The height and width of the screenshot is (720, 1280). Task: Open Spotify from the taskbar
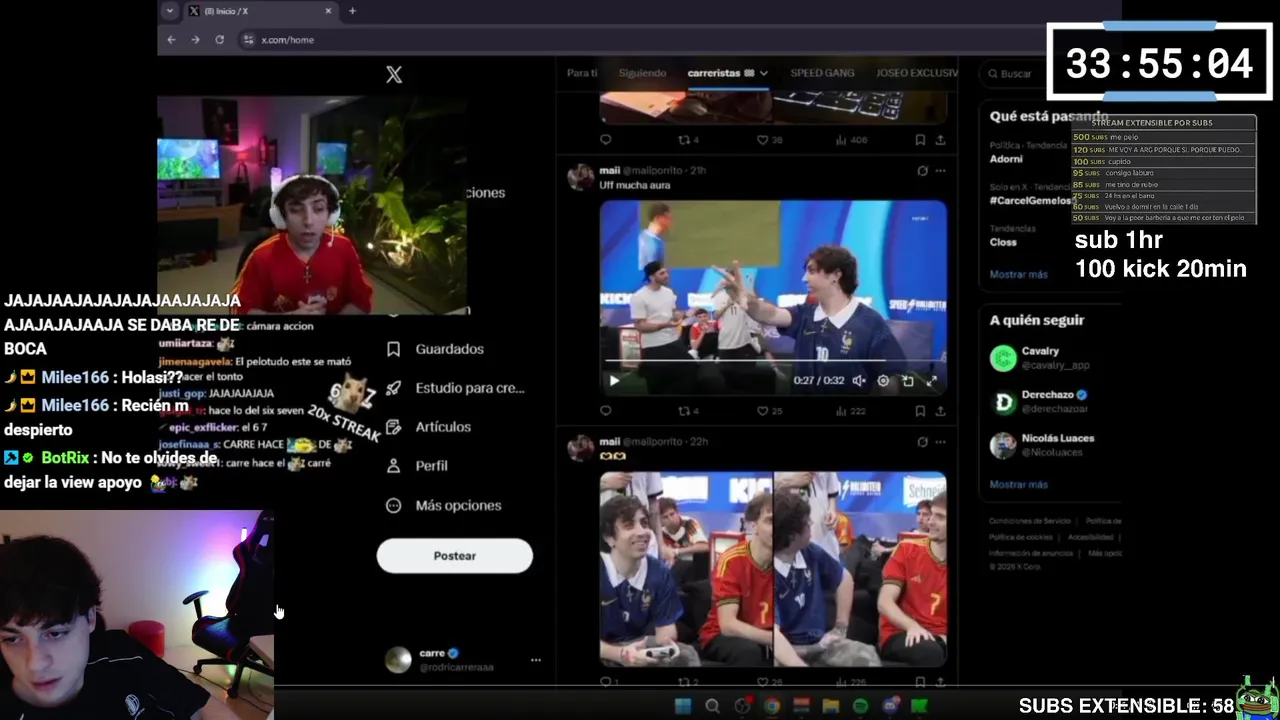pos(860,706)
